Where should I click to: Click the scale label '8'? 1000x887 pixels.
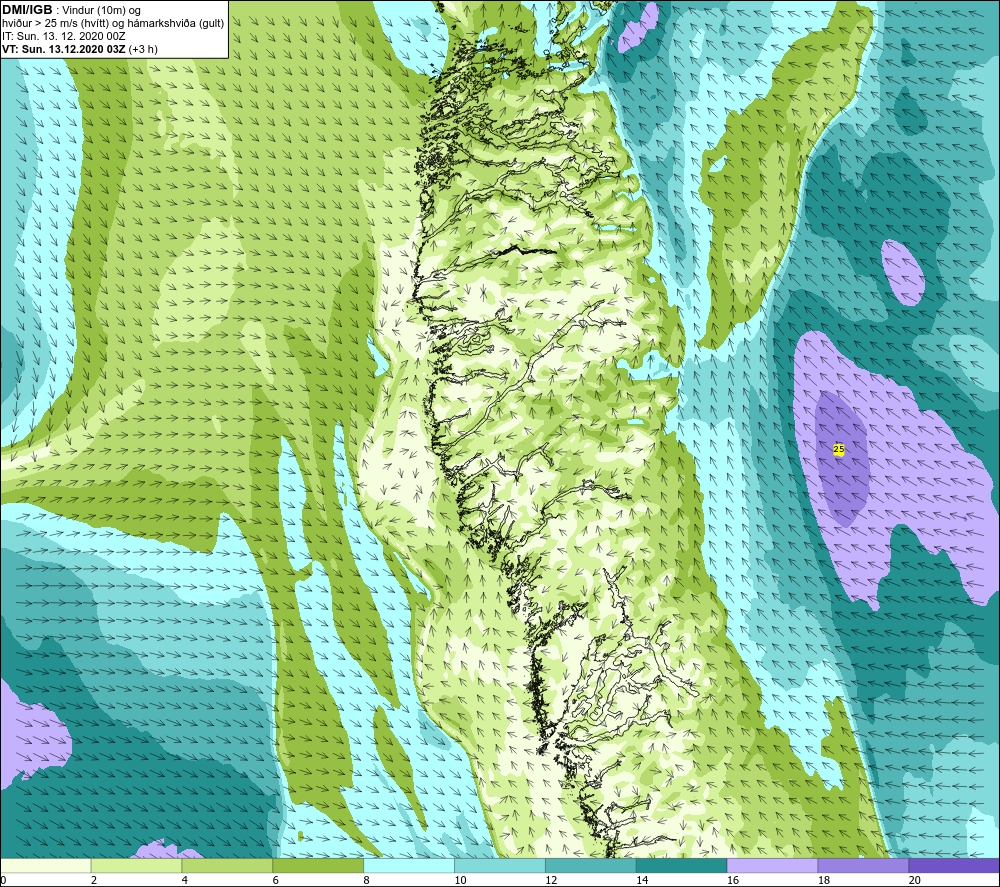tap(367, 880)
